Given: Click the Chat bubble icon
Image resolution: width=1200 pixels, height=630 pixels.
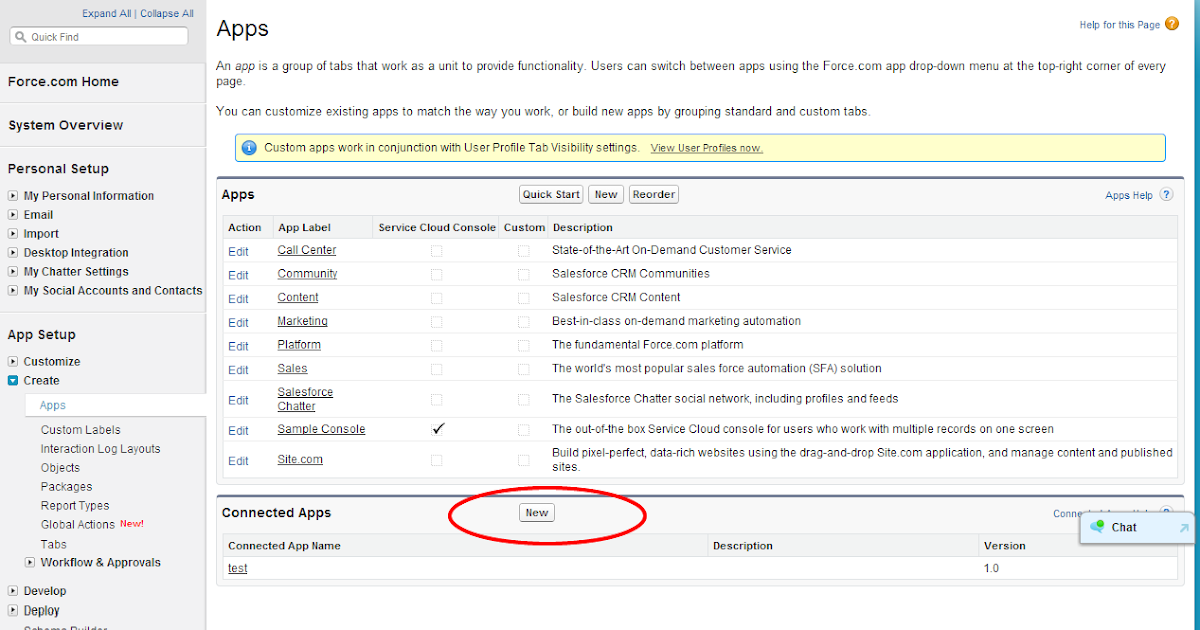Looking at the screenshot, I should [x=1098, y=527].
